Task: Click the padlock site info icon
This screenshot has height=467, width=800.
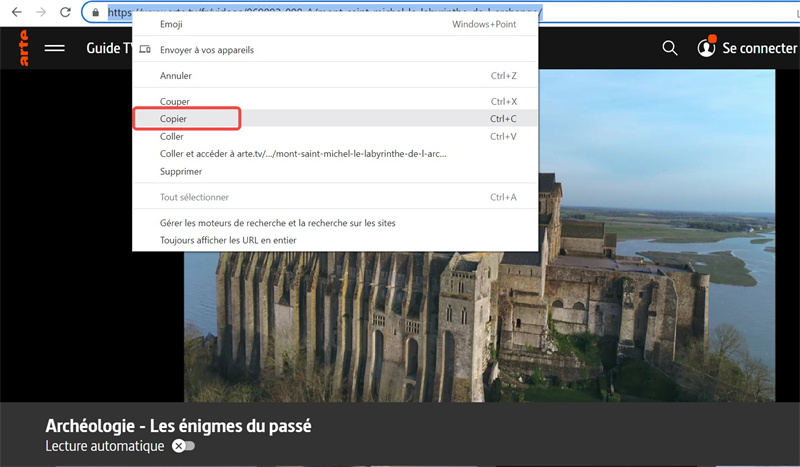Action: 95,12
